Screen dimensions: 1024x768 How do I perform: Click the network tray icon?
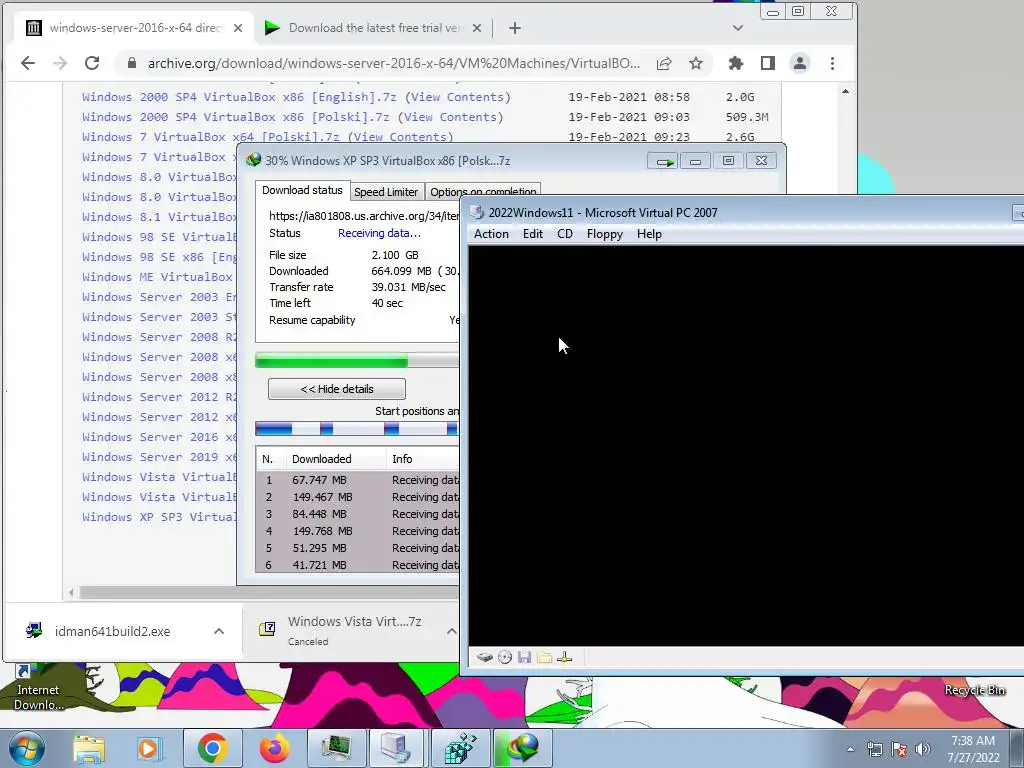874,749
